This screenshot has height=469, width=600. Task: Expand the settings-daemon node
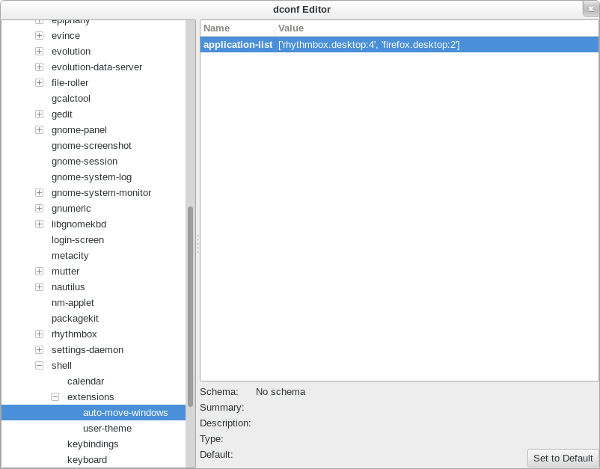[39, 350]
